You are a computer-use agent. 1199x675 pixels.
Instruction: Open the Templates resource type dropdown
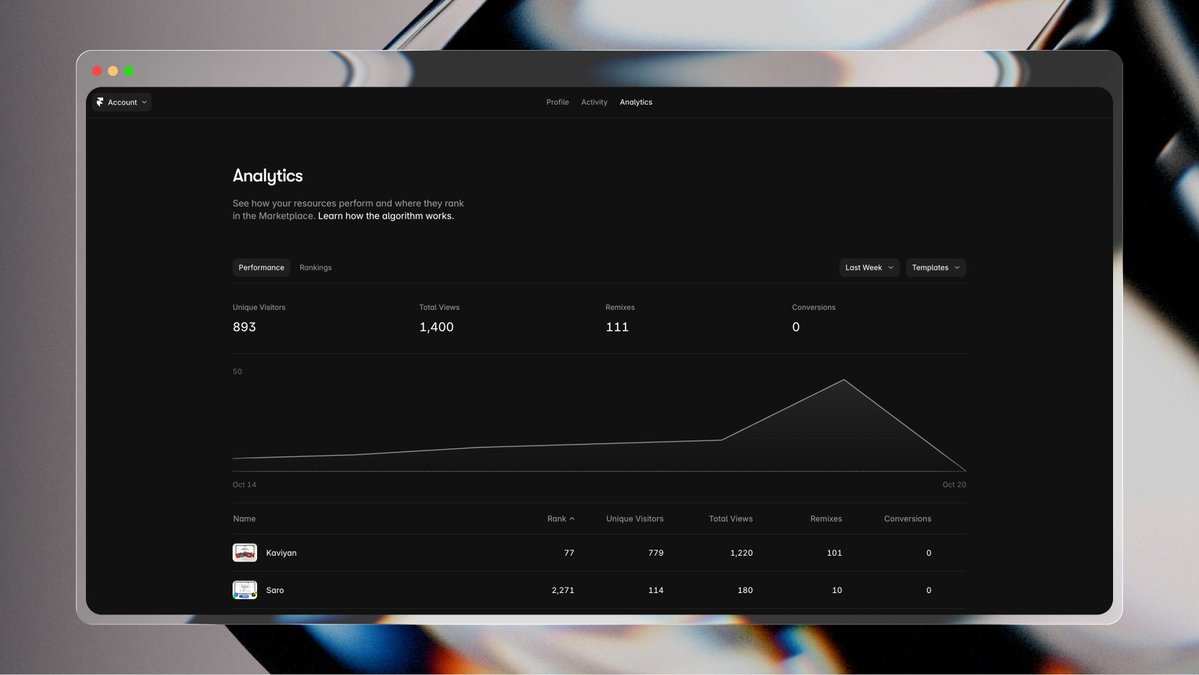(936, 268)
